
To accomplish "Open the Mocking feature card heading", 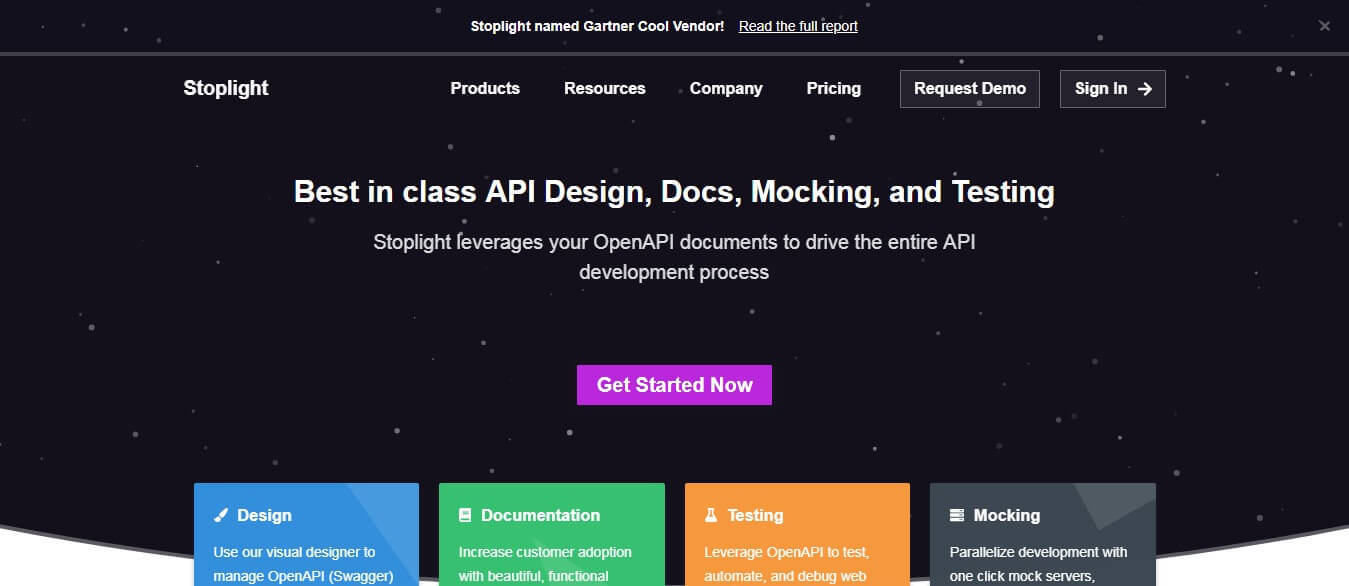I will 1007,516.
